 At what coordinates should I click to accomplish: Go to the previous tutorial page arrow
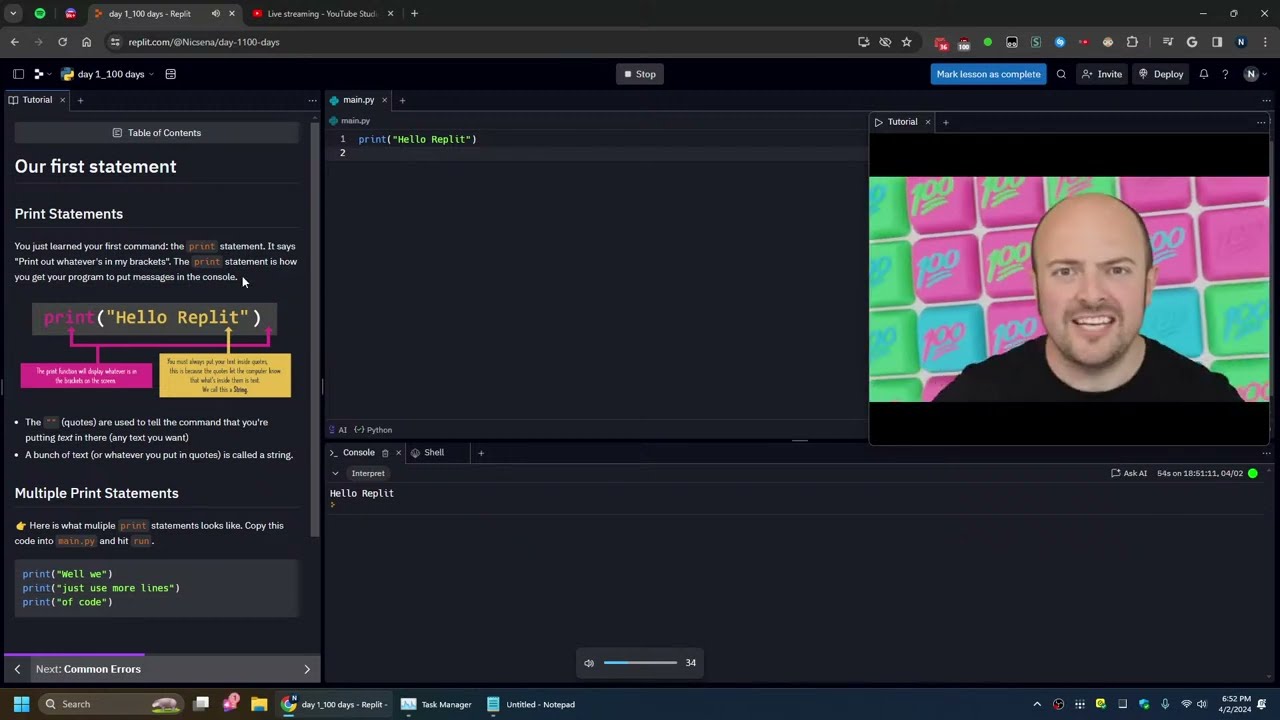click(x=17, y=669)
